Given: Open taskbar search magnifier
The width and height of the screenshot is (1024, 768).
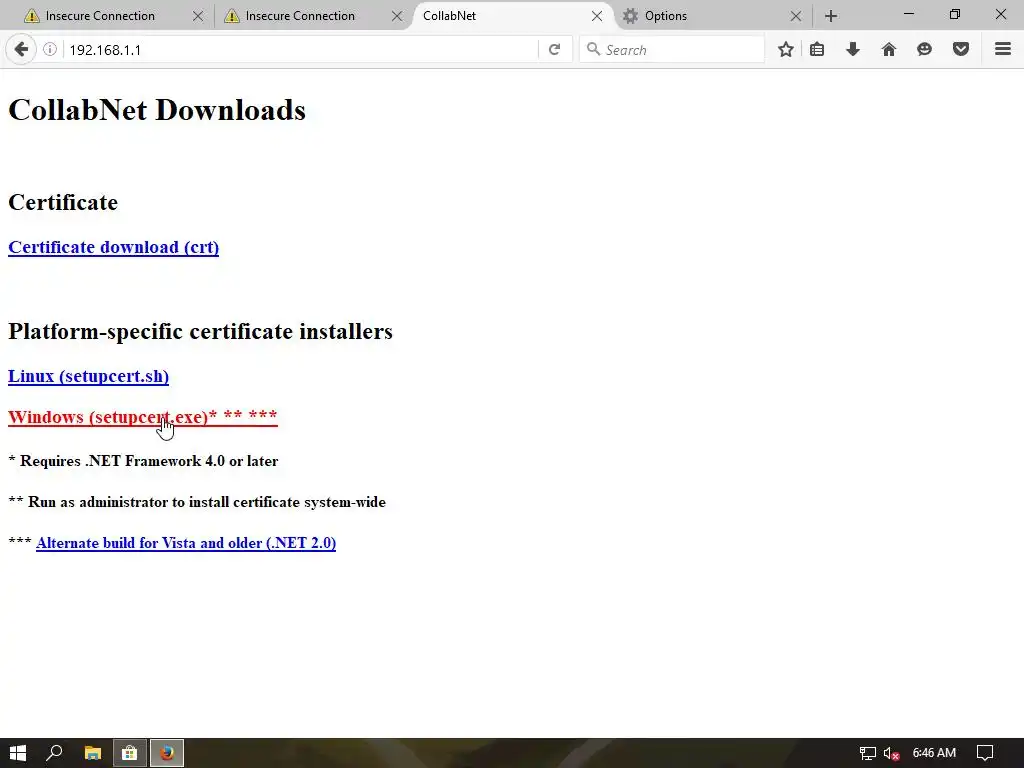Looking at the screenshot, I should click(x=55, y=753).
